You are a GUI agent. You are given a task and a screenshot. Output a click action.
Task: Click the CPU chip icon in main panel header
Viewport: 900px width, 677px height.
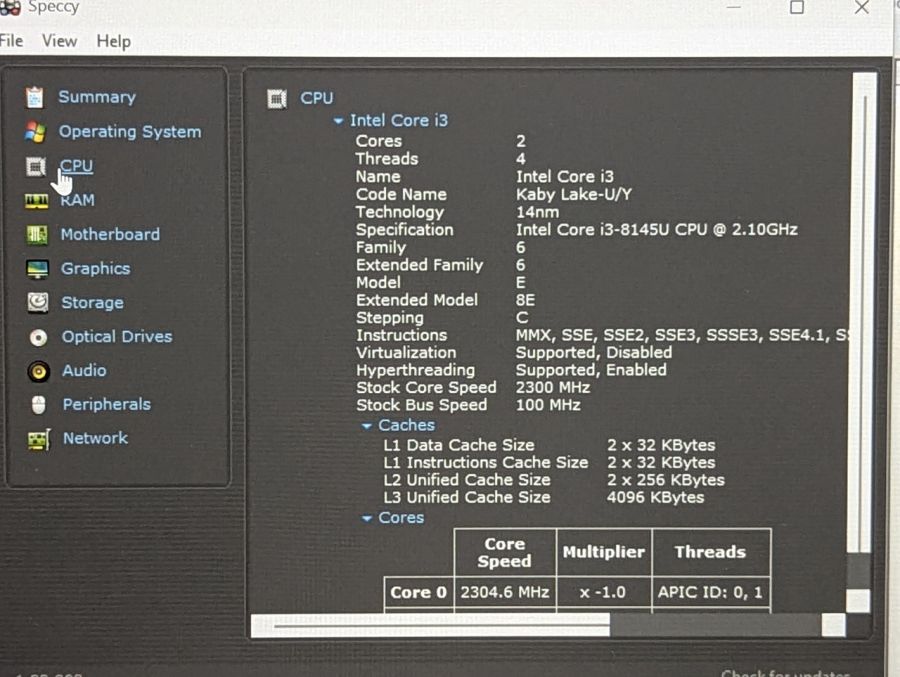(277, 99)
